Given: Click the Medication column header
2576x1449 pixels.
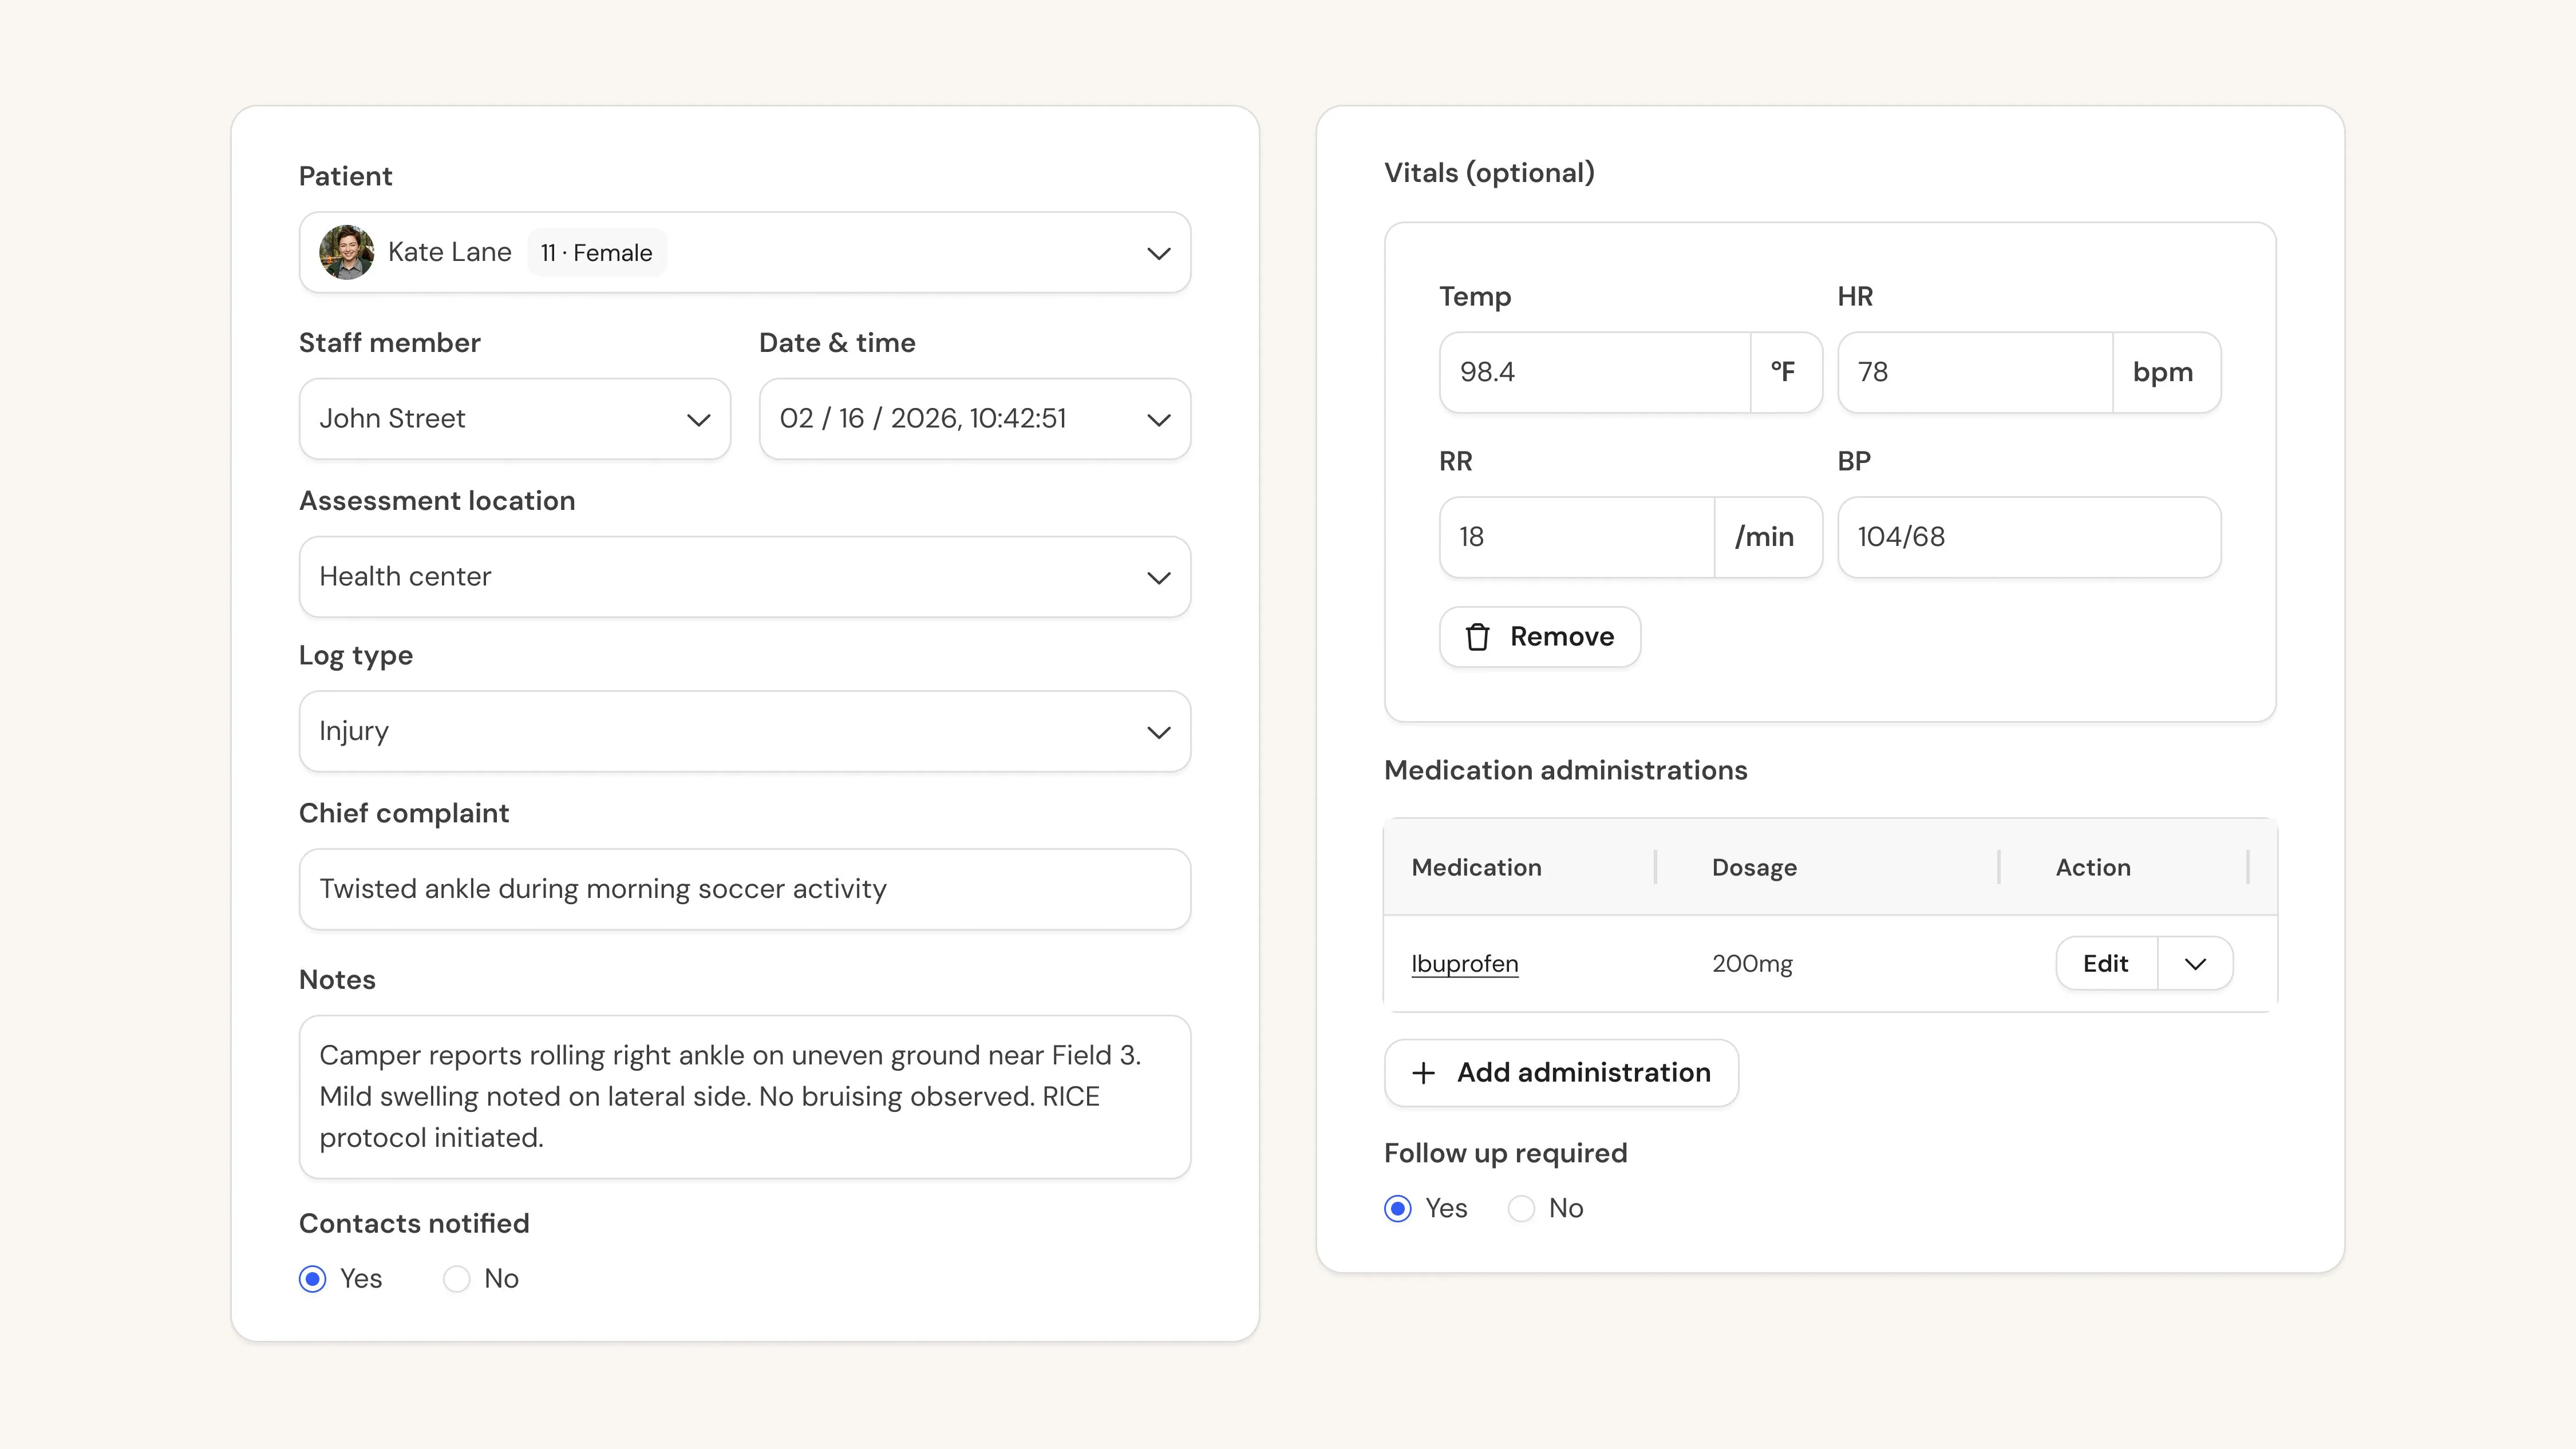Looking at the screenshot, I should click(x=1476, y=867).
